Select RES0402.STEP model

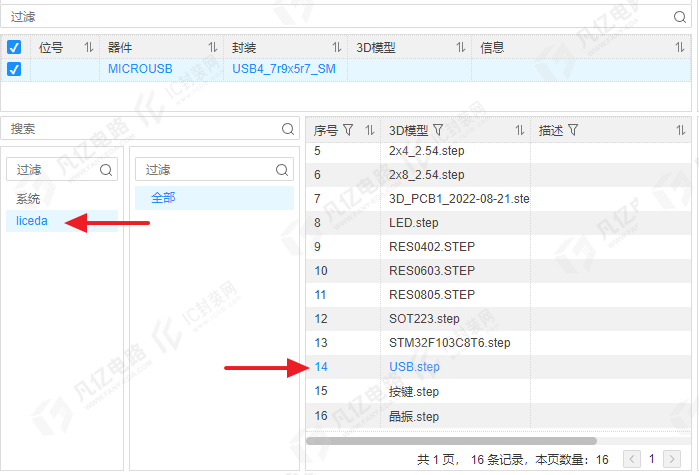tap(432, 247)
